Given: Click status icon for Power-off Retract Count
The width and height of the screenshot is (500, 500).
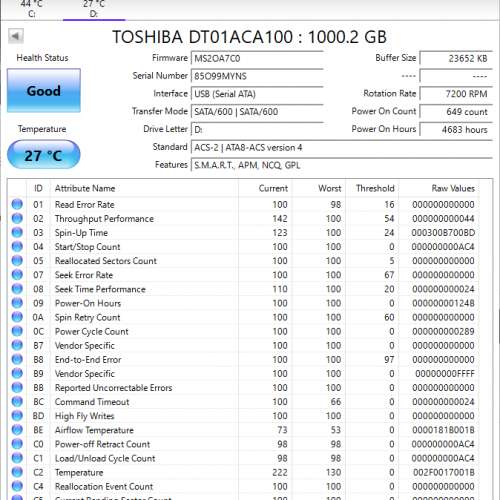Looking at the screenshot, I should (x=17, y=444).
